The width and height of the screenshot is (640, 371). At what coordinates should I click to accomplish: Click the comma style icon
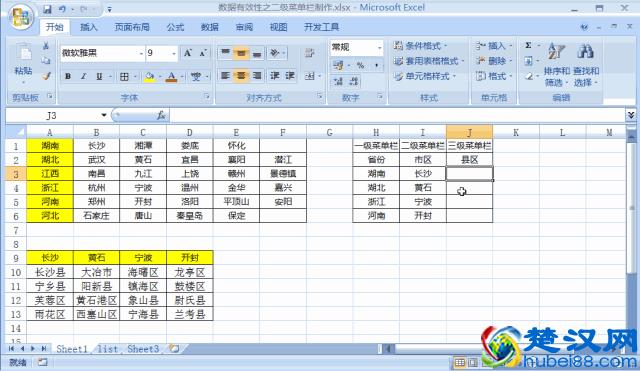pyautogui.click(x=376, y=65)
